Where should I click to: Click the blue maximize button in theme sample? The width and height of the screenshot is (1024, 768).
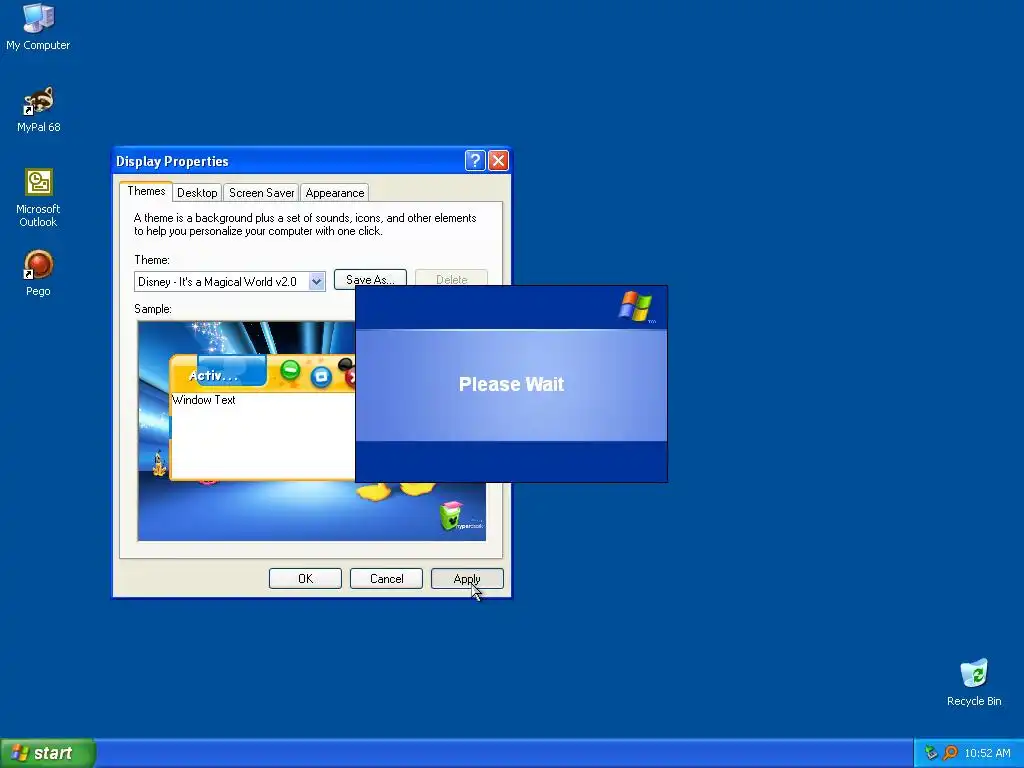tap(321, 377)
